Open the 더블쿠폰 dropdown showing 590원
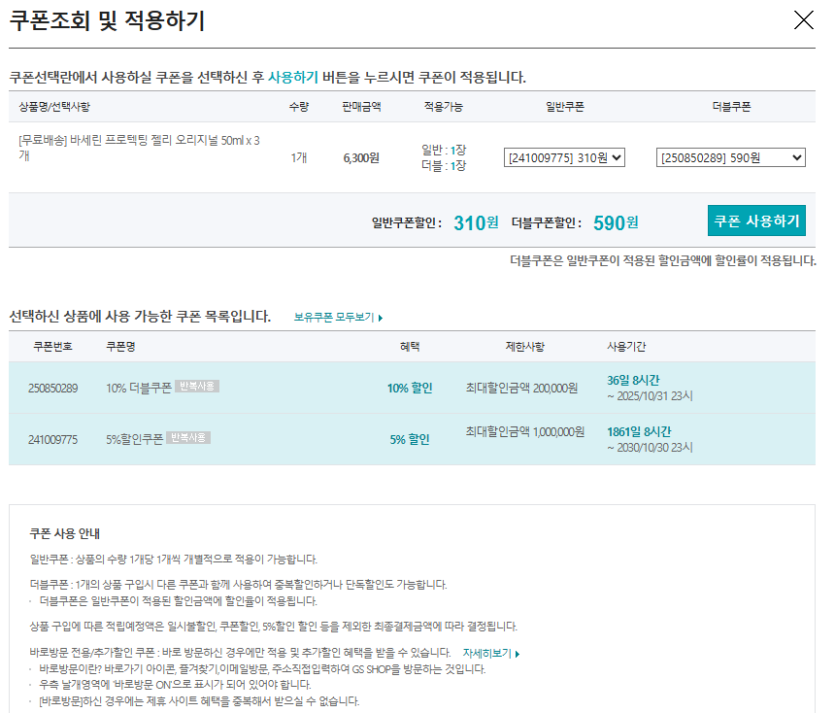 pos(730,157)
